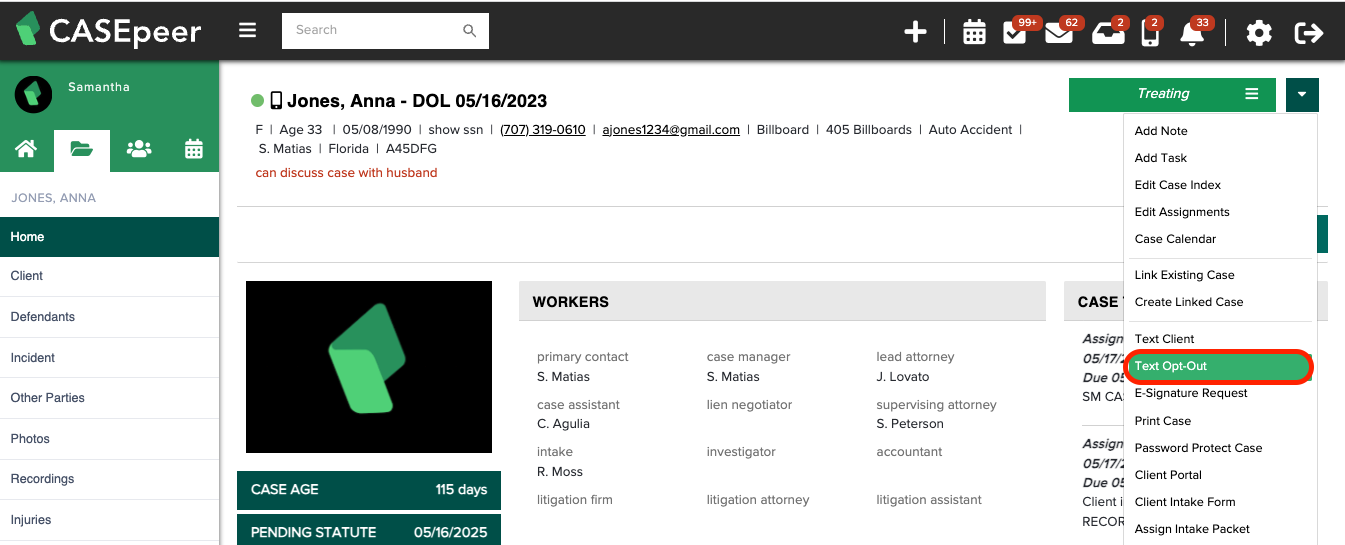This screenshot has width=1345, height=545.
Task: Click the CASE AGE 115 days bar
Action: point(369,490)
